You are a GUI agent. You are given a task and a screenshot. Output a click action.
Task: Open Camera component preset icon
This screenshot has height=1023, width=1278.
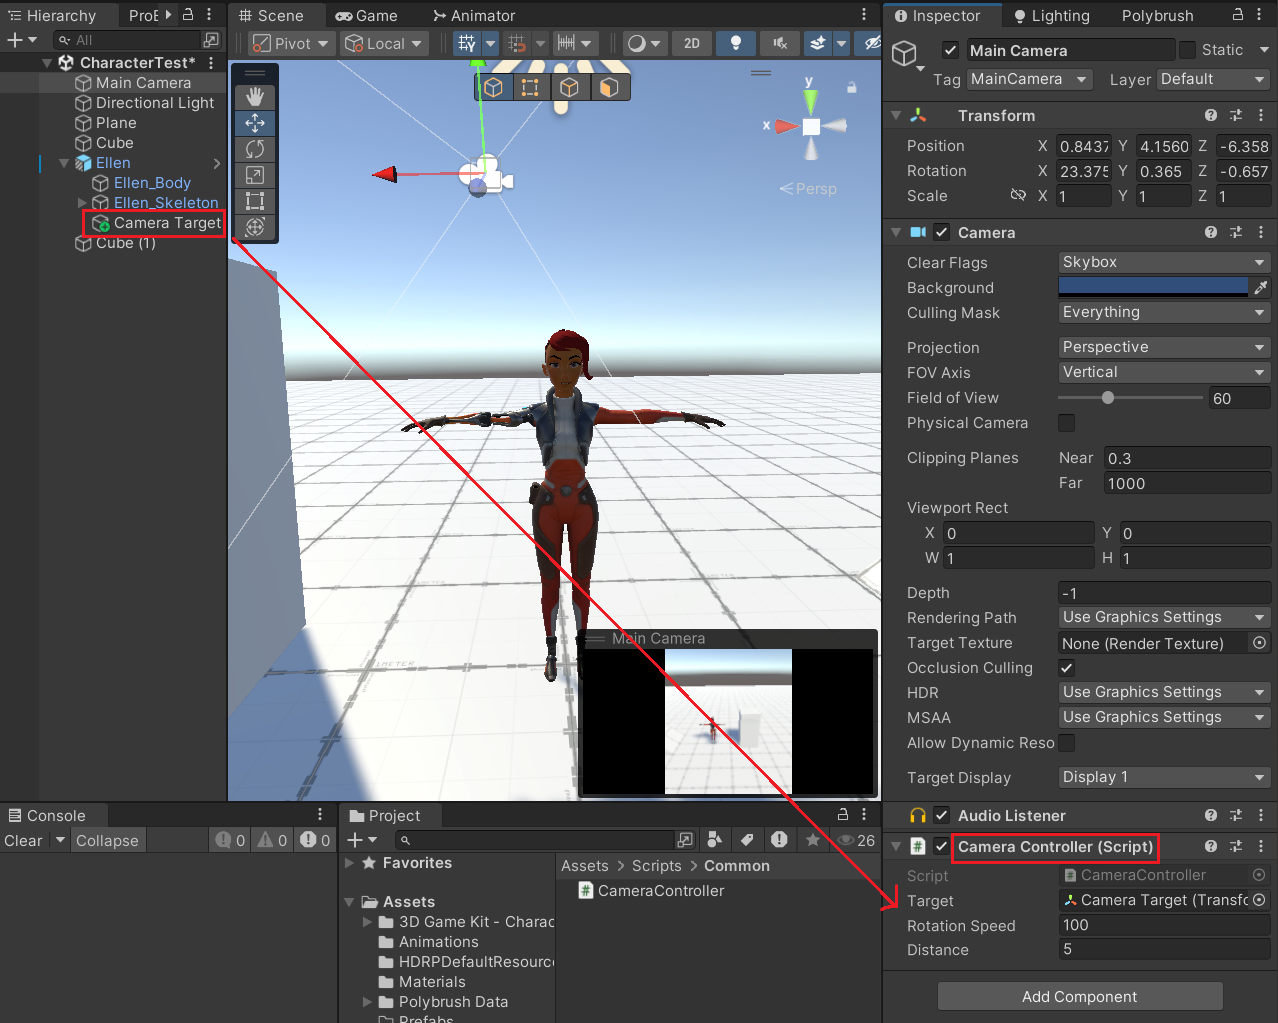click(1236, 232)
